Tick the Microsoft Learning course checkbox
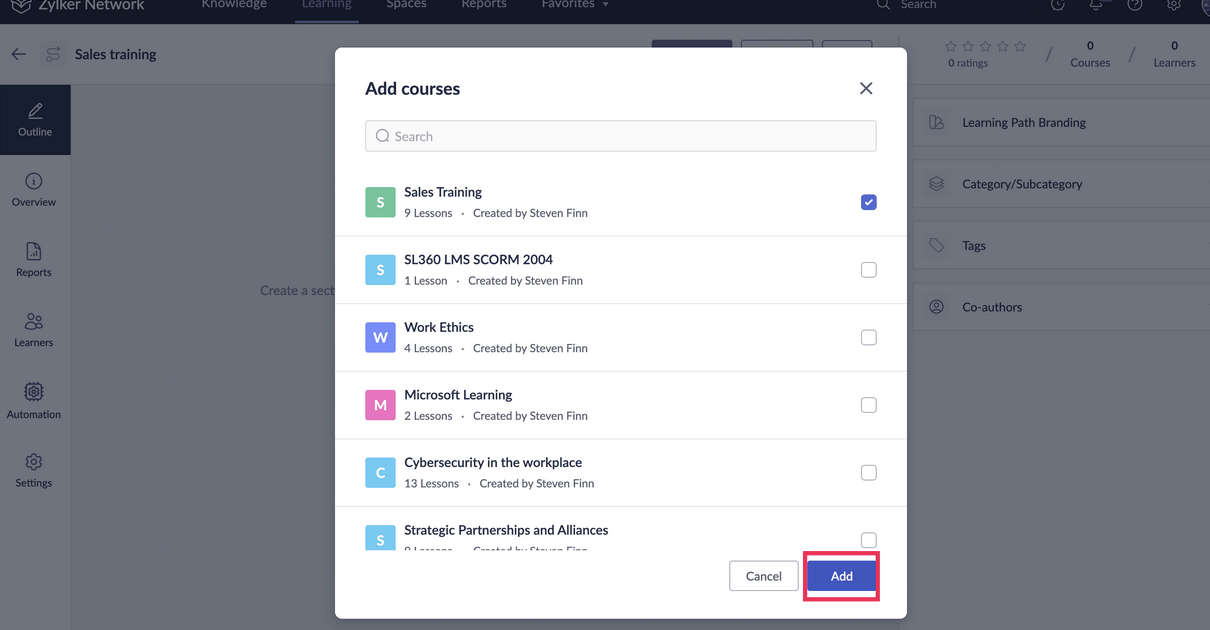Image resolution: width=1210 pixels, height=630 pixels. pyautogui.click(x=868, y=405)
